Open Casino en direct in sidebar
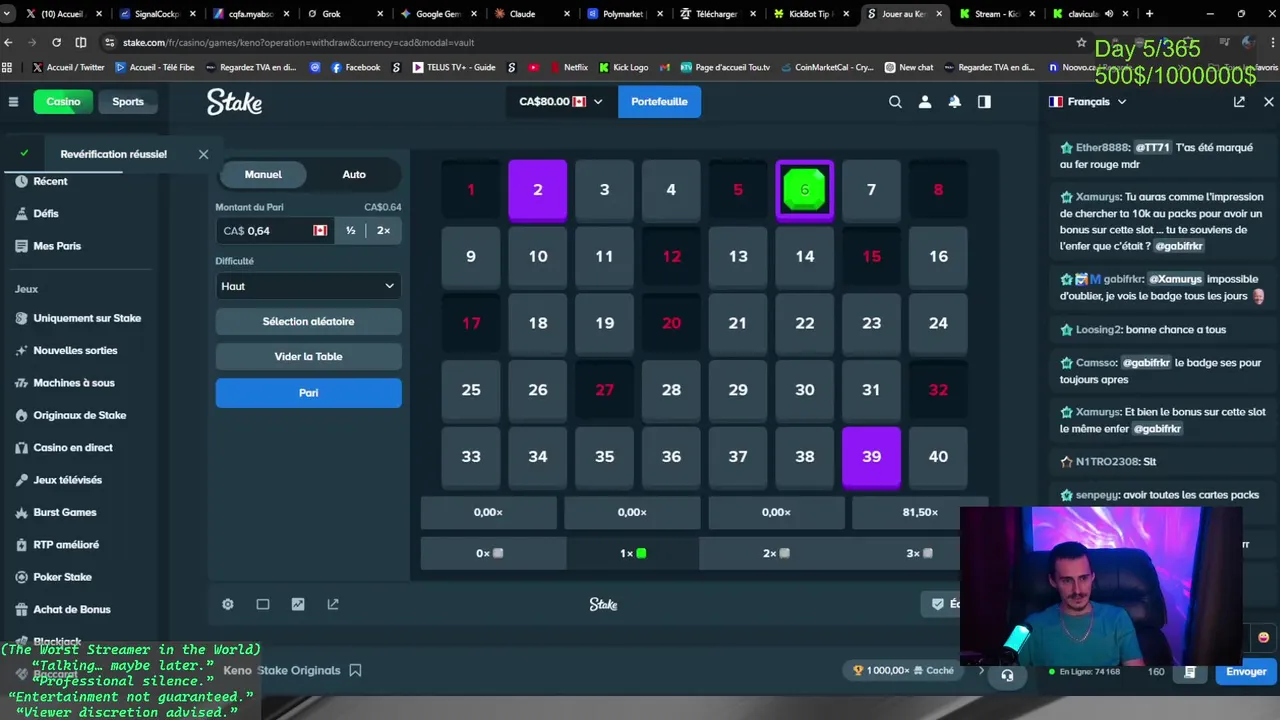1280x720 pixels. tap(73, 447)
